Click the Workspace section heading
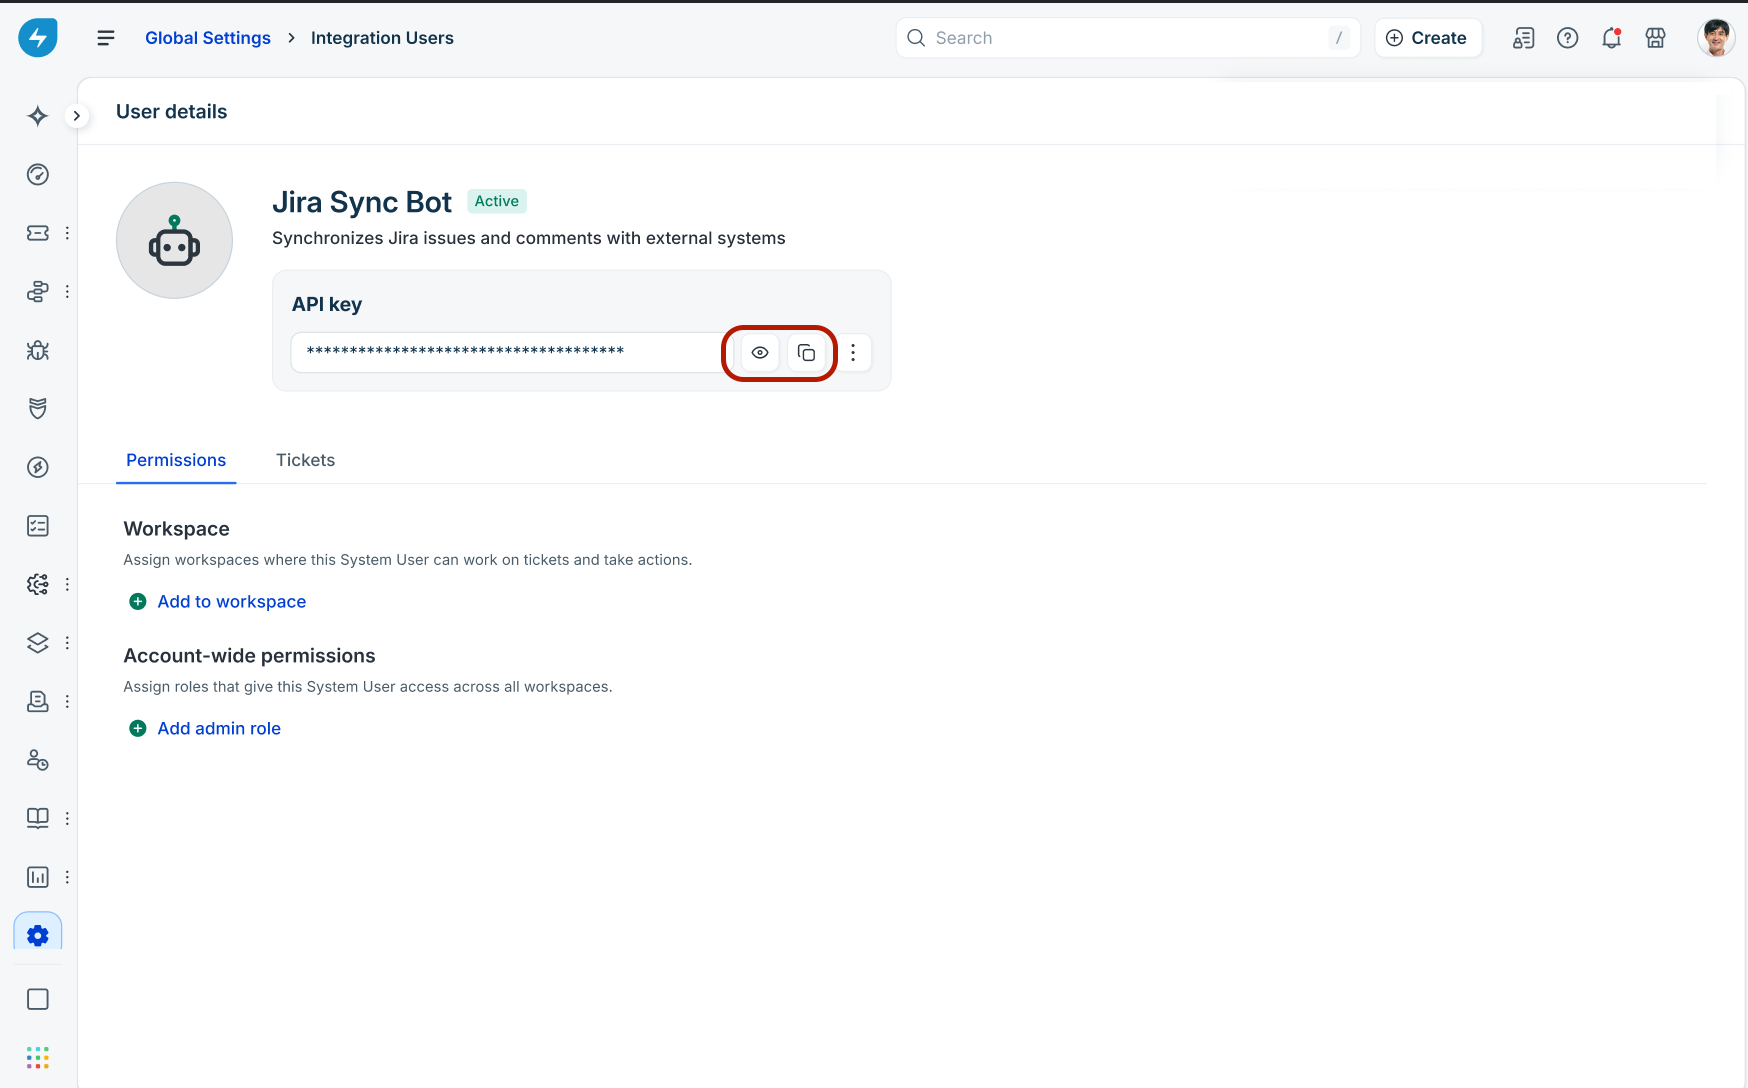 (177, 529)
